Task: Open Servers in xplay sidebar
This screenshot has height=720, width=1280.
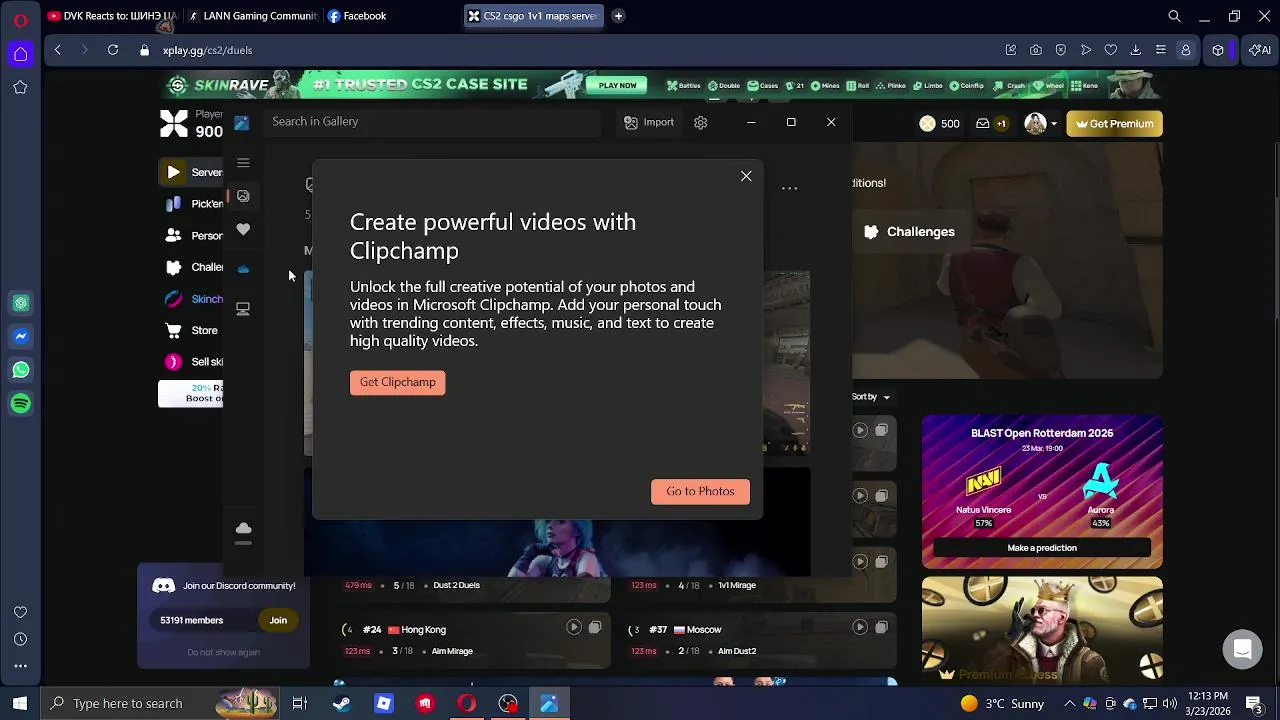Action: coord(191,172)
